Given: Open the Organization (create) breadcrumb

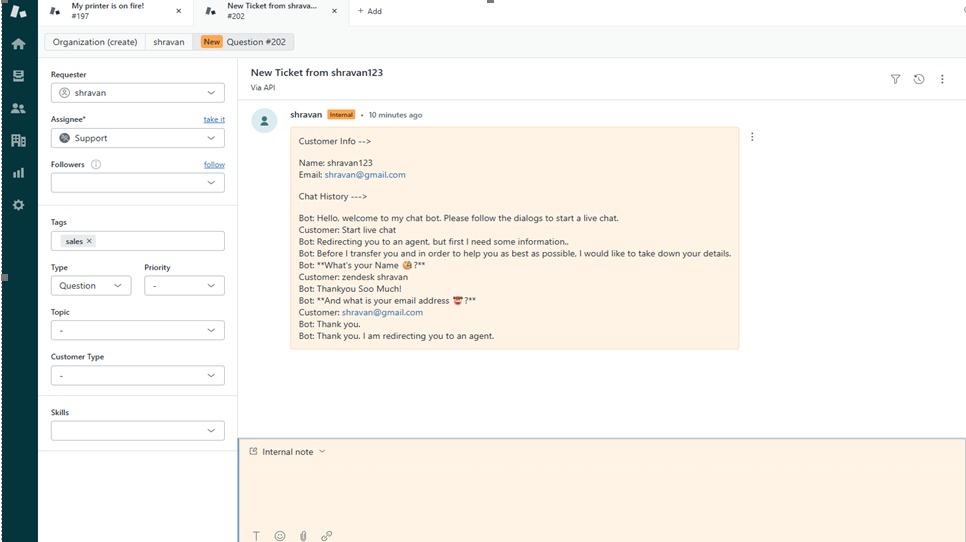Looking at the screenshot, I should pyautogui.click(x=95, y=42).
